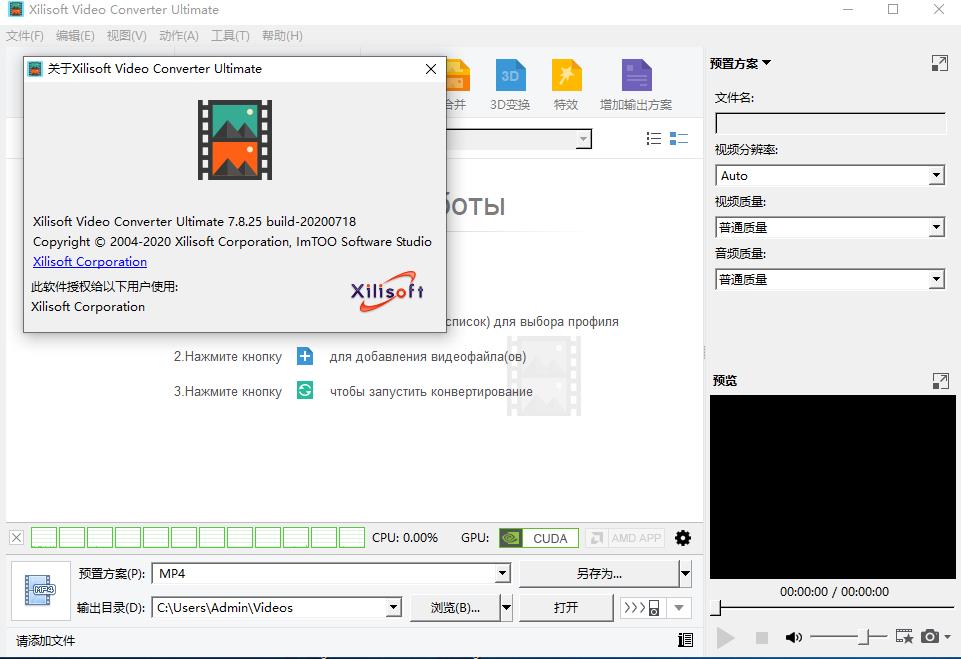
Task: Click the preview seek bar
Action: (x=832, y=608)
